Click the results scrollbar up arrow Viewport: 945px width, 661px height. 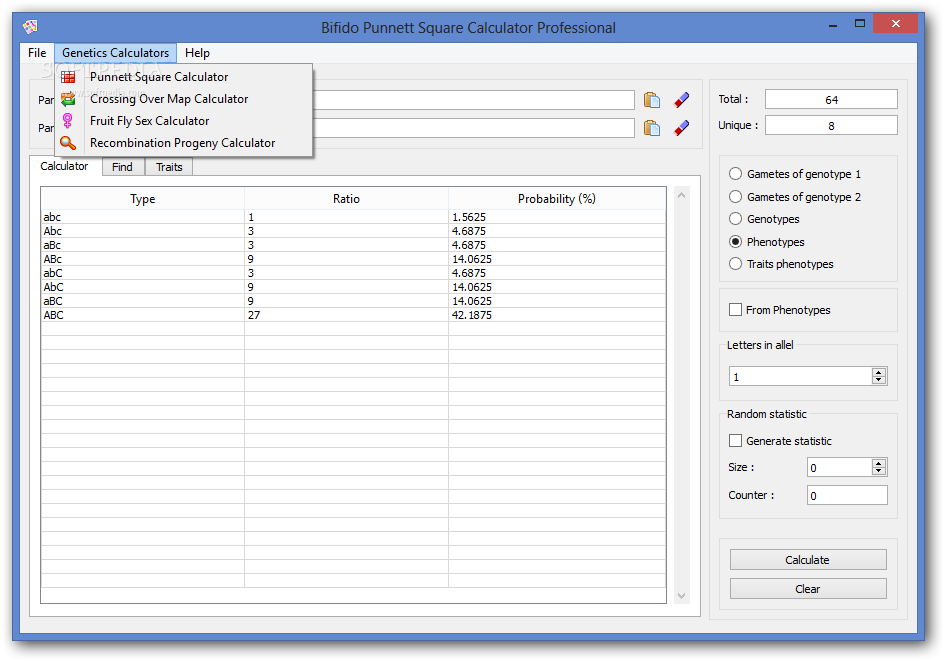[682, 195]
